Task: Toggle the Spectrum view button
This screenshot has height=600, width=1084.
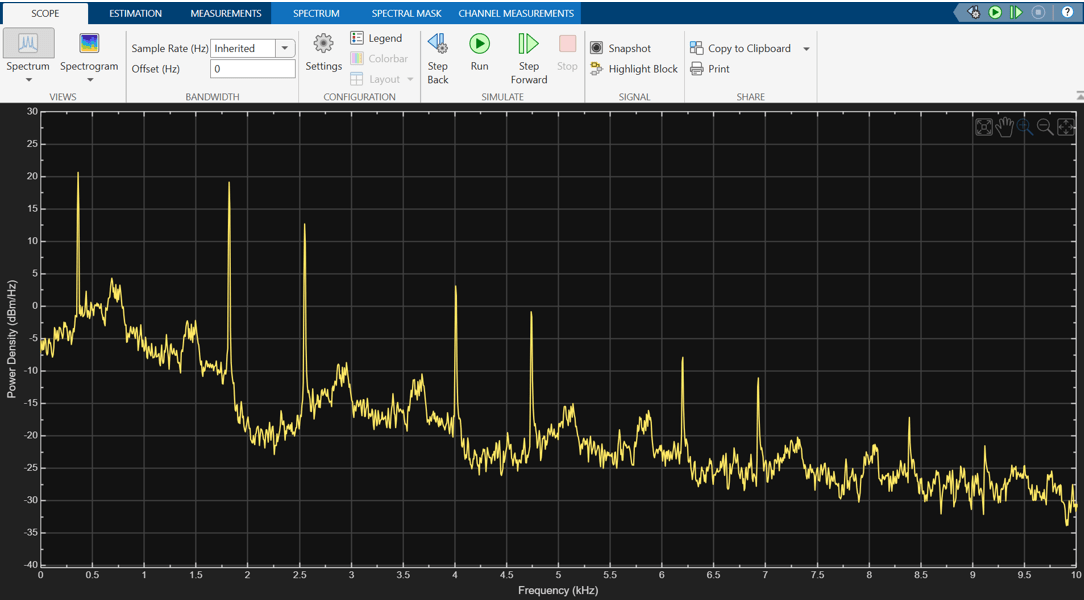Action: [29, 44]
